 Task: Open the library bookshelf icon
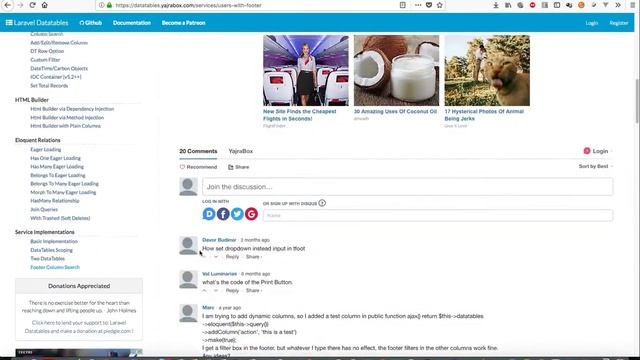coord(508,5)
